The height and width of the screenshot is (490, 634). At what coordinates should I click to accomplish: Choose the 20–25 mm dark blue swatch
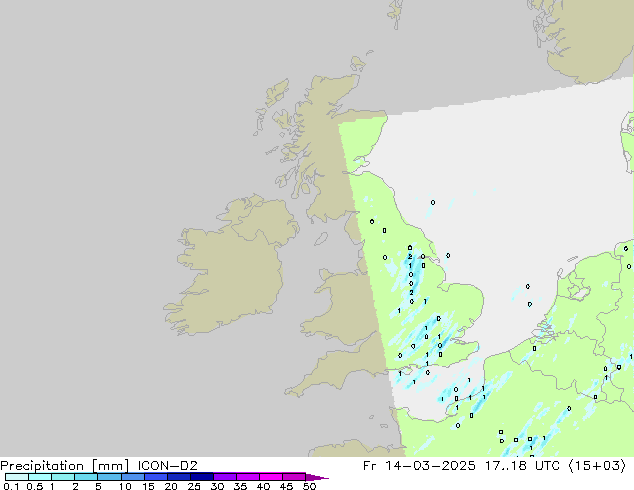[x=178, y=477]
